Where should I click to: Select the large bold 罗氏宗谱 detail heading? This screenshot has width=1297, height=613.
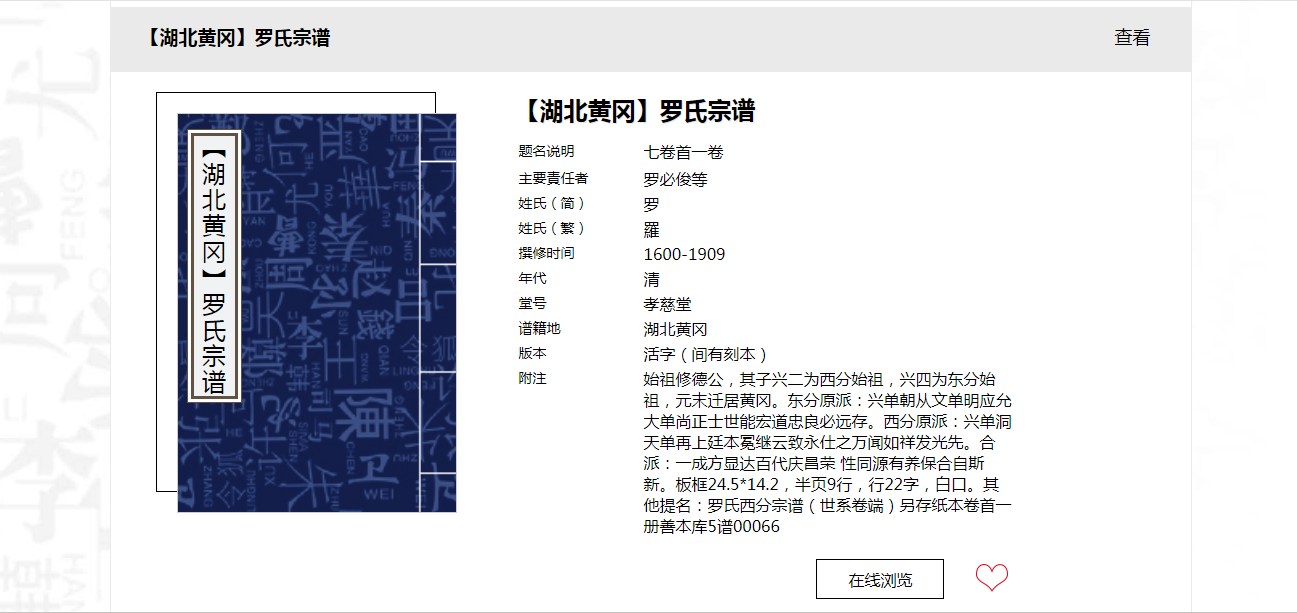click(x=637, y=111)
